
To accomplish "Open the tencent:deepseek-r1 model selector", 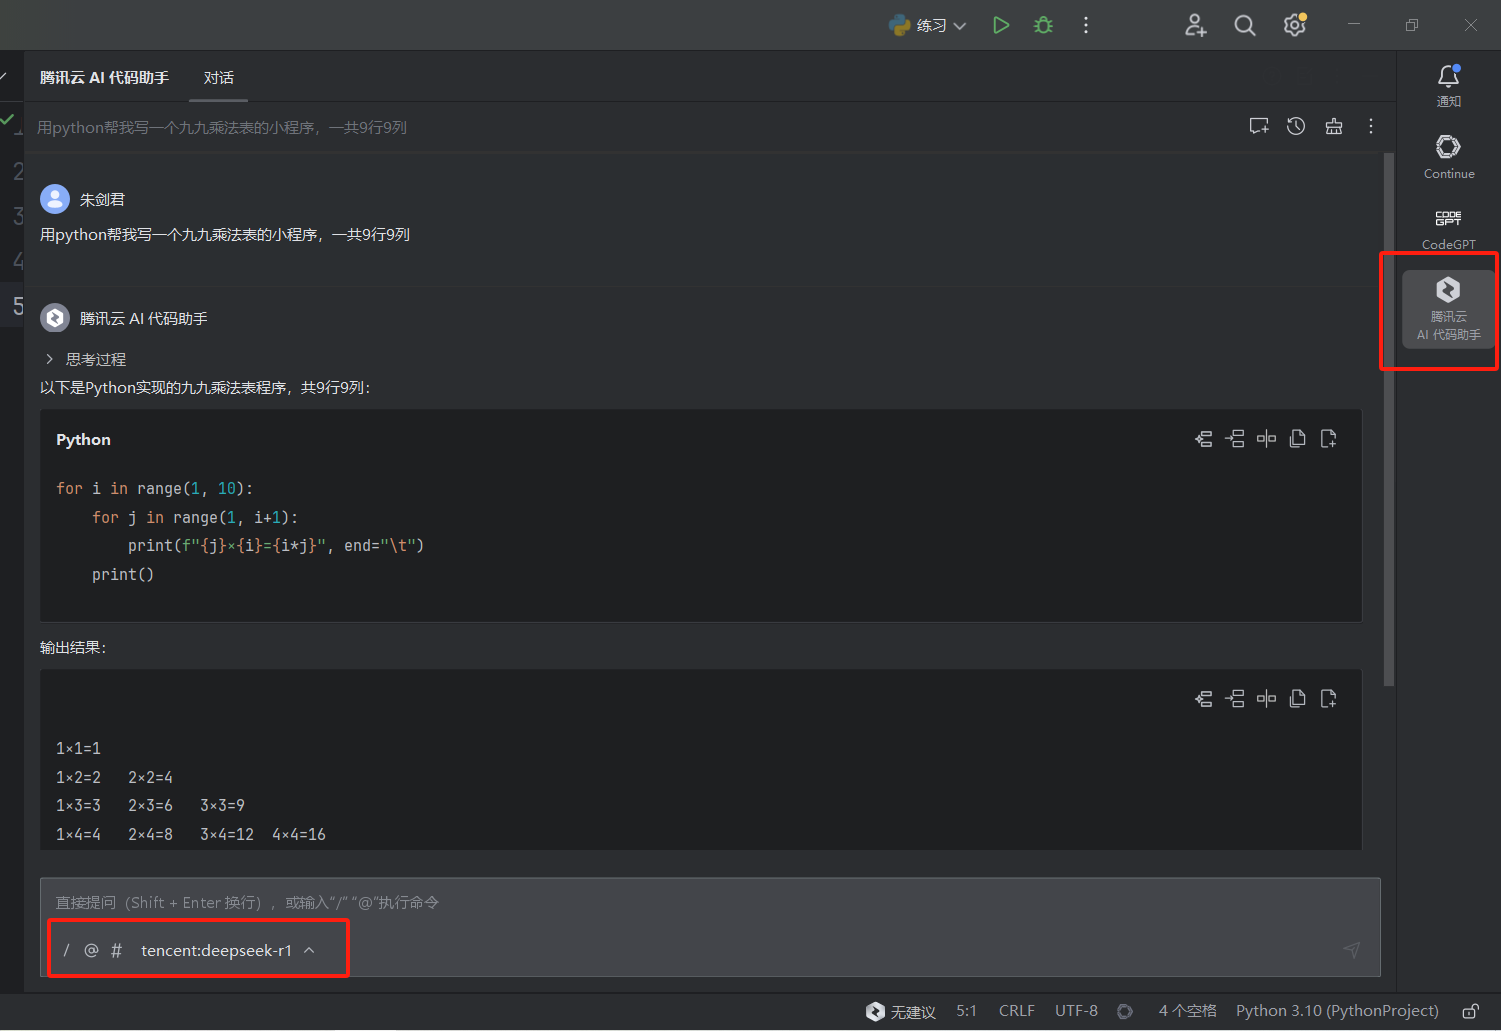I will pos(228,950).
